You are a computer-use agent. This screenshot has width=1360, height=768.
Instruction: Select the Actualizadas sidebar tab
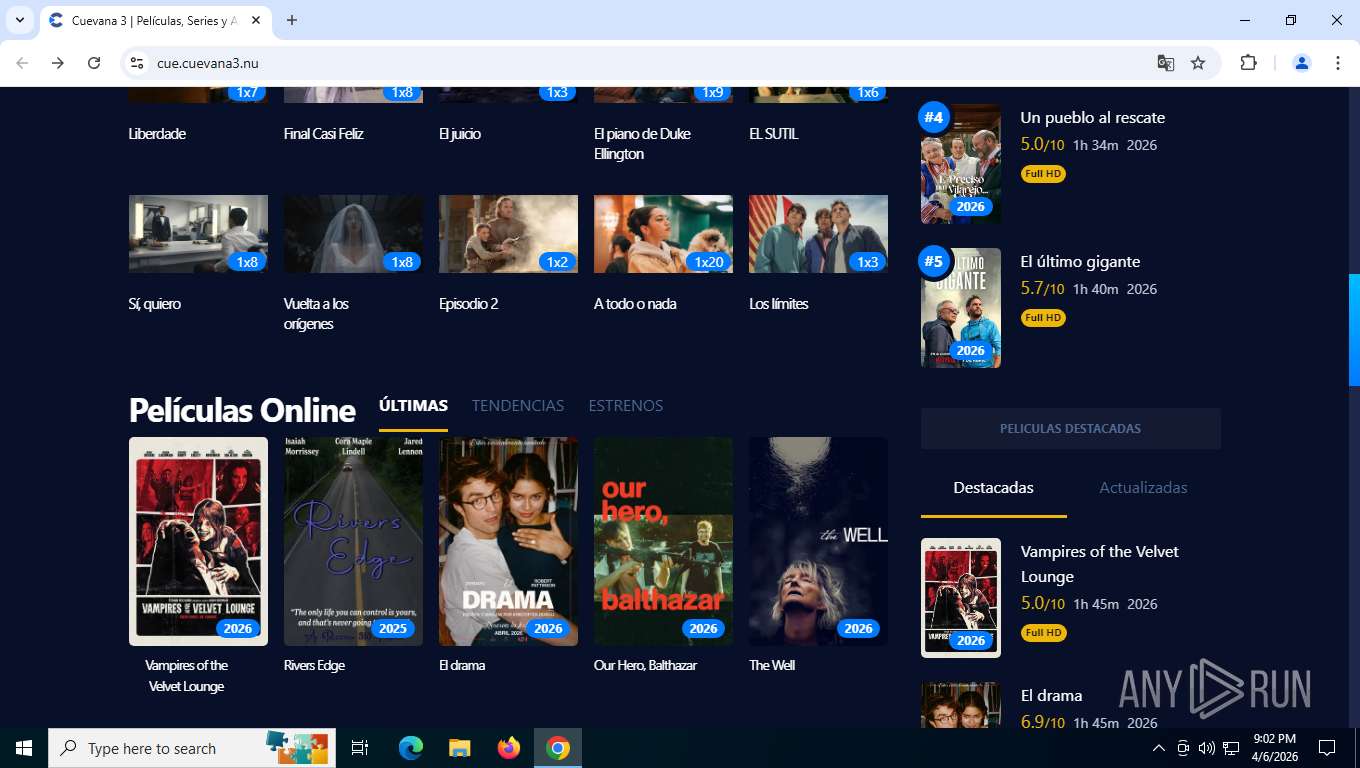coord(1143,488)
